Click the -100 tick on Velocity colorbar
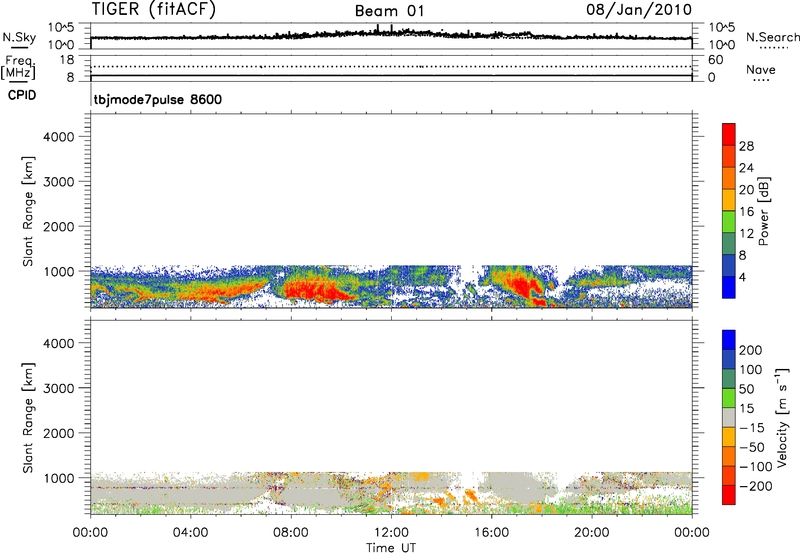Screen dimensions: 800x554 pyautogui.click(x=755, y=467)
